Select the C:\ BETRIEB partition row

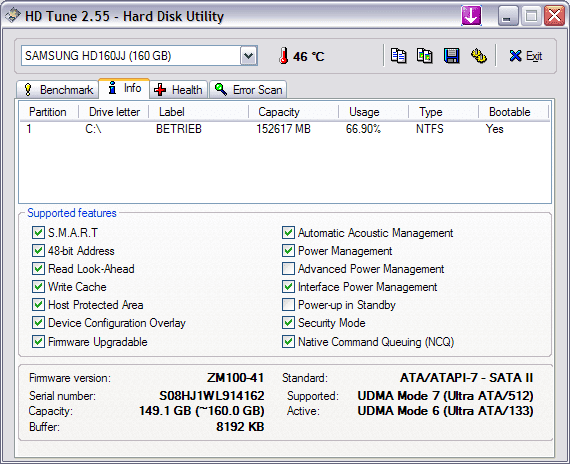285,129
